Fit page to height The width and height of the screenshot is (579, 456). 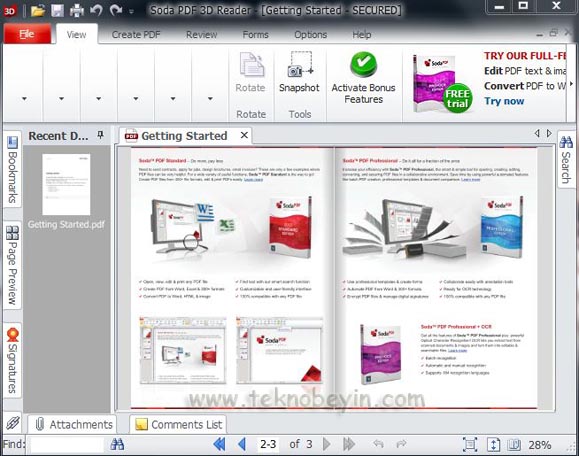point(493,445)
